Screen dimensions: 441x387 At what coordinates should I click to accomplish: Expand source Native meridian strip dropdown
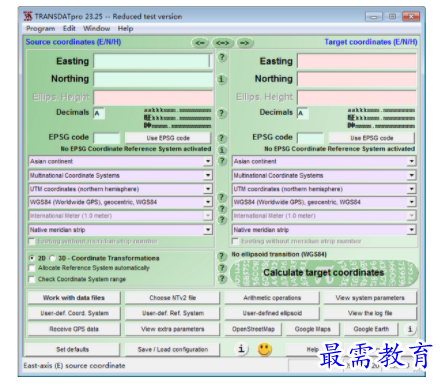coord(208,230)
